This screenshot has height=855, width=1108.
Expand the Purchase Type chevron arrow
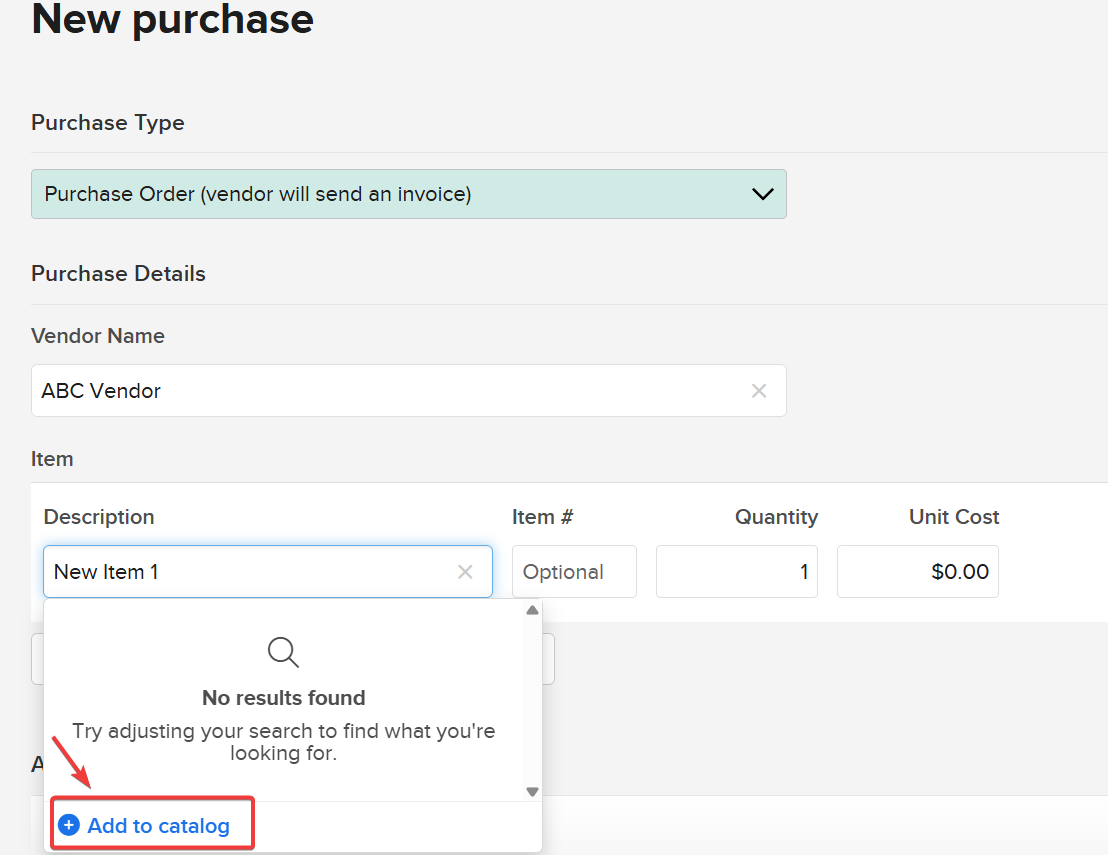[x=762, y=194]
